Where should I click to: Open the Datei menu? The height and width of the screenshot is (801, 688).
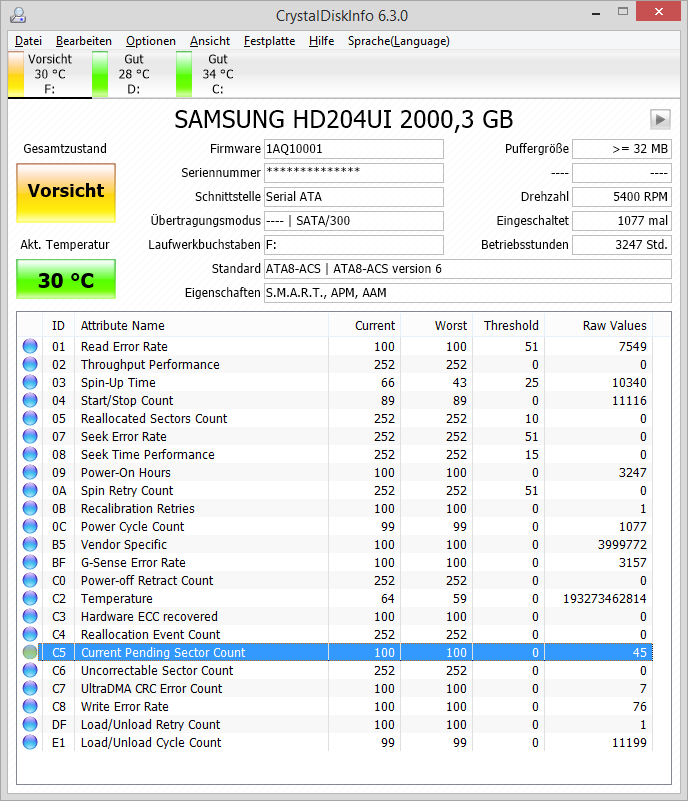tap(29, 41)
